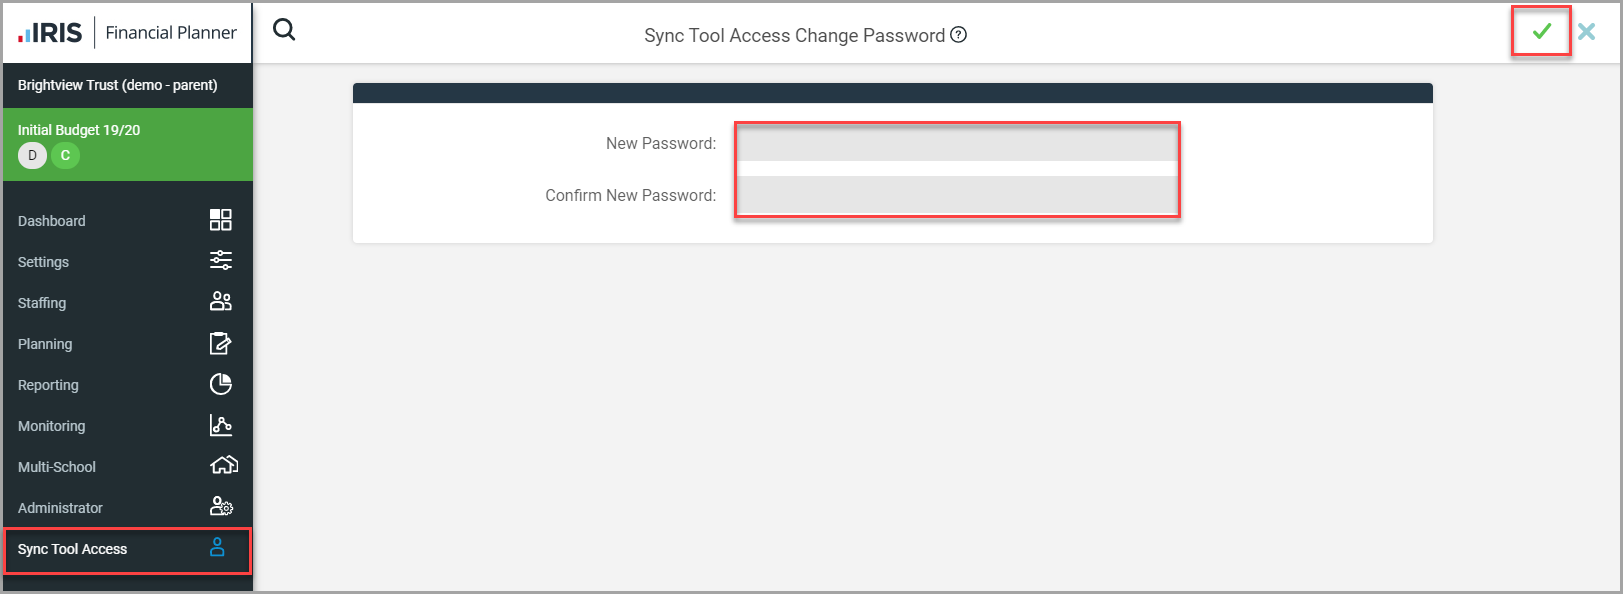Viewport: 1623px width, 594px height.
Task: Click the Settings sliders icon
Action: point(221,261)
